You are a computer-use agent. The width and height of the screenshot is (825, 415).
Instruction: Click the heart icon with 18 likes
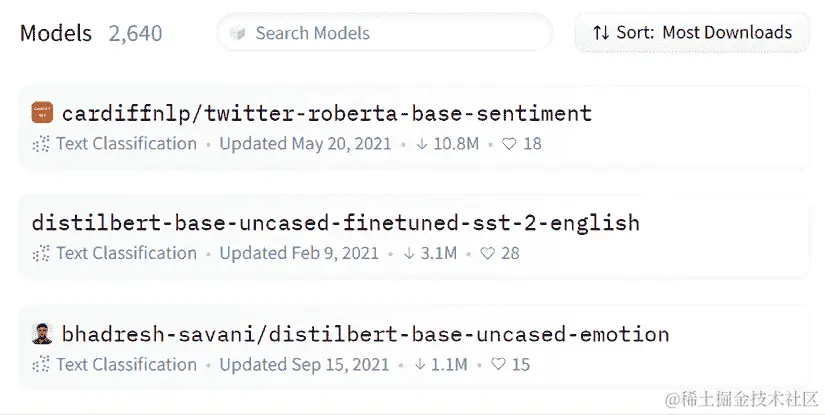(x=509, y=144)
